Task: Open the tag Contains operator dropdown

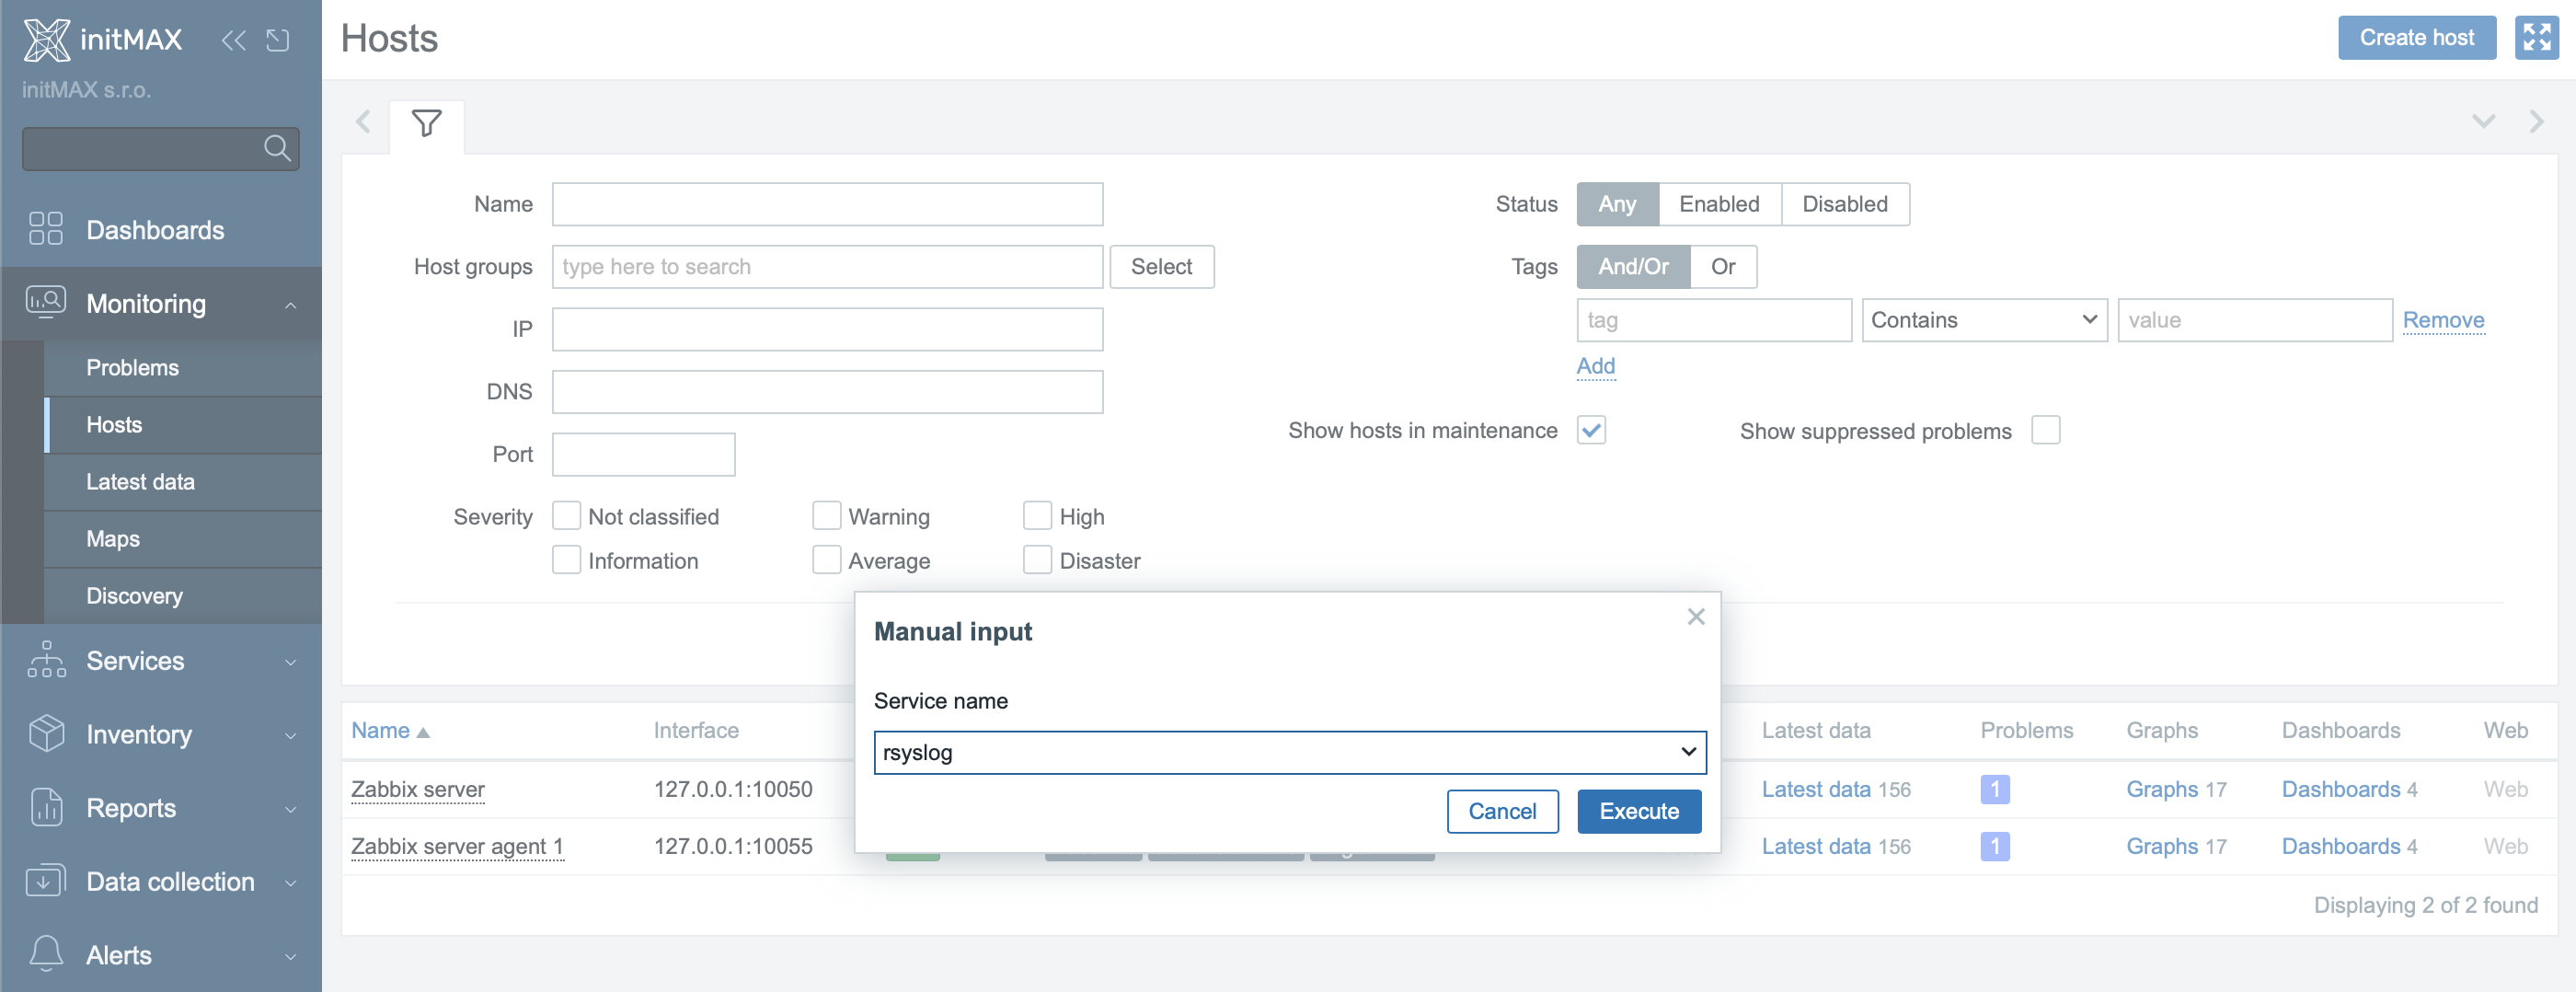Action: (1983, 320)
